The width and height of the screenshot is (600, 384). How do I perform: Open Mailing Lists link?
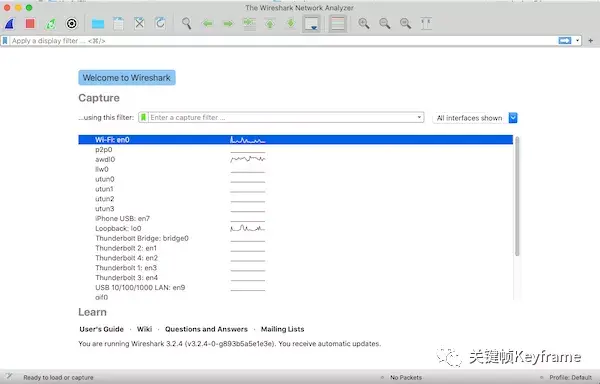click(x=282, y=329)
